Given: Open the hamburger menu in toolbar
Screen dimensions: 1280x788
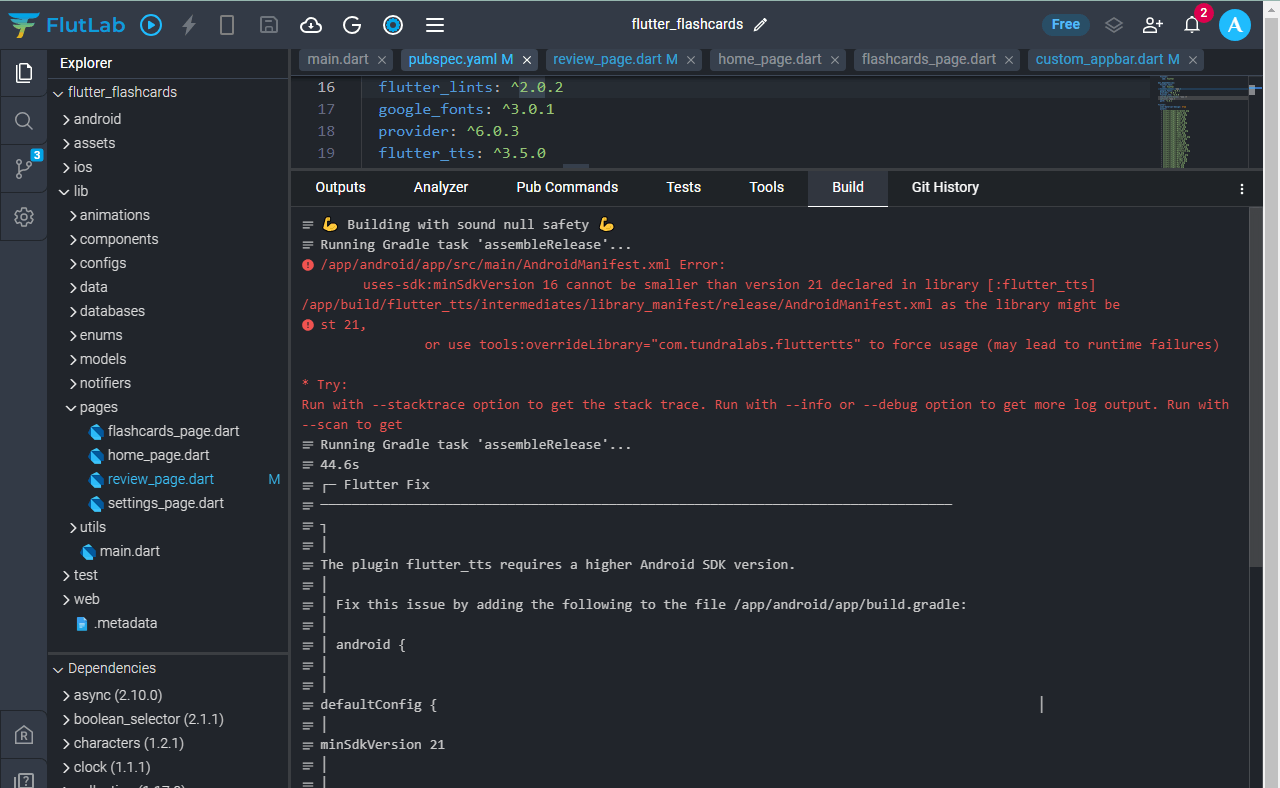Looking at the screenshot, I should (434, 25).
